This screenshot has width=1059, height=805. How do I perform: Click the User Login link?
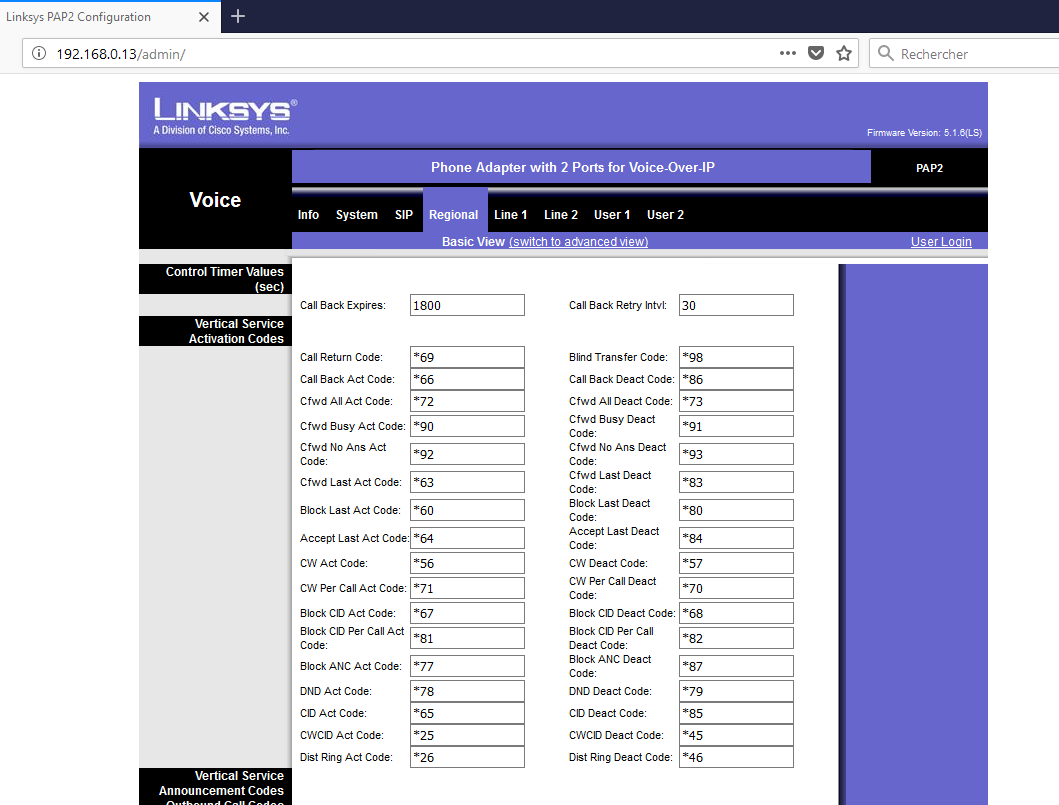point(940,242)
